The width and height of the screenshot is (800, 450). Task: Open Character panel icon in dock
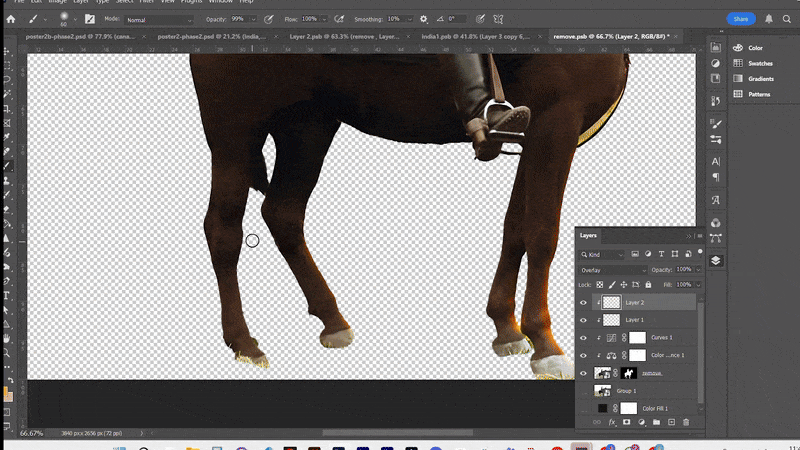tap(716, 162)
